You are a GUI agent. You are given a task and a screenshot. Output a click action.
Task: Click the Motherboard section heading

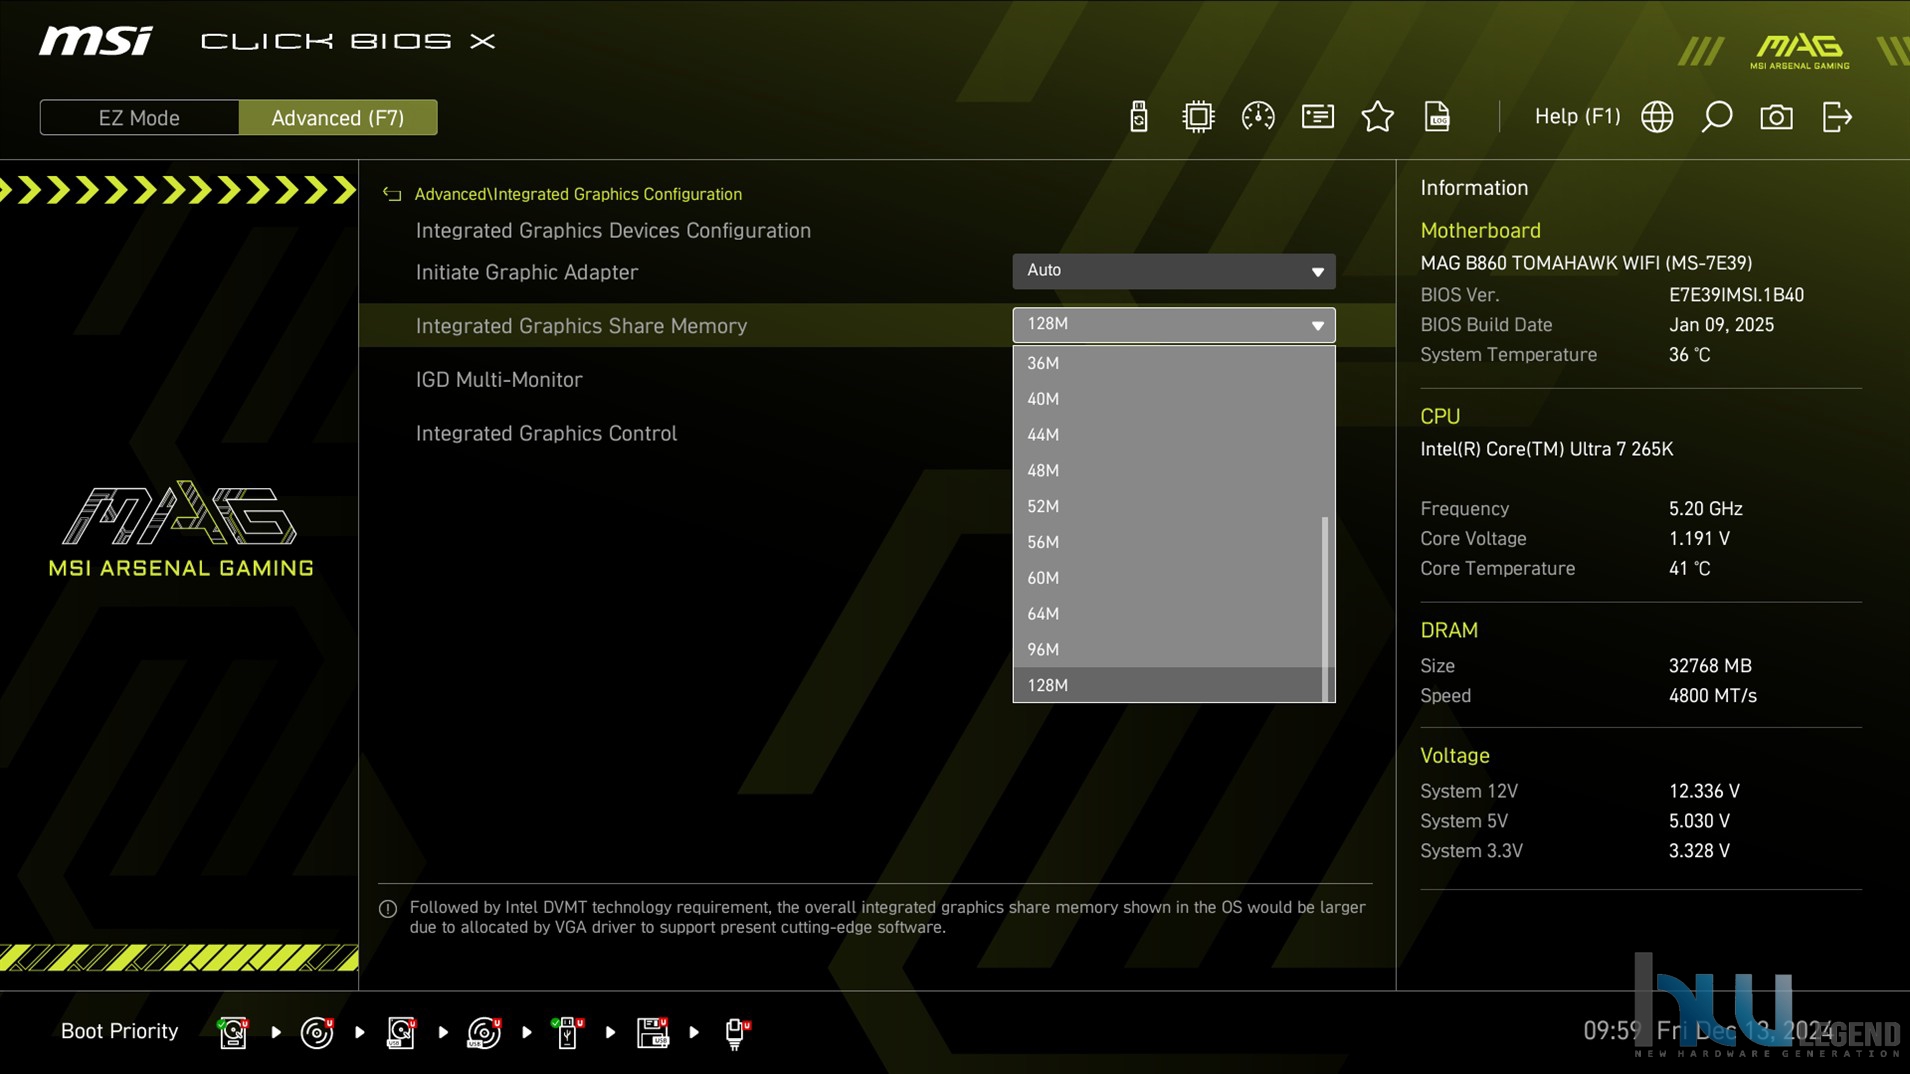[x=1480, y=230]
